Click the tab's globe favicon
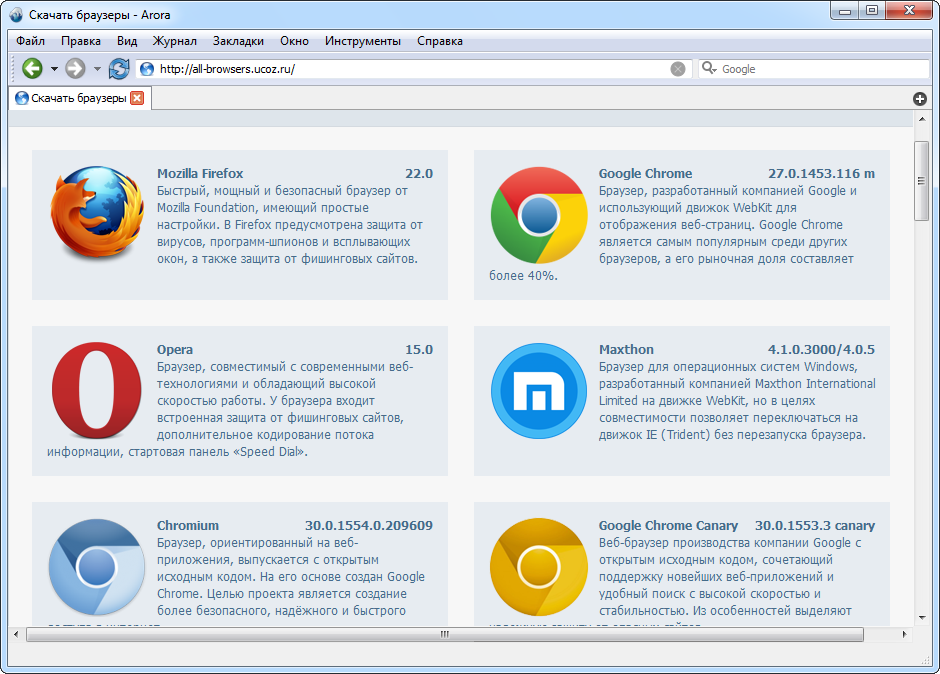The width and height of the screenshot is (940, 674). [22, 98]
